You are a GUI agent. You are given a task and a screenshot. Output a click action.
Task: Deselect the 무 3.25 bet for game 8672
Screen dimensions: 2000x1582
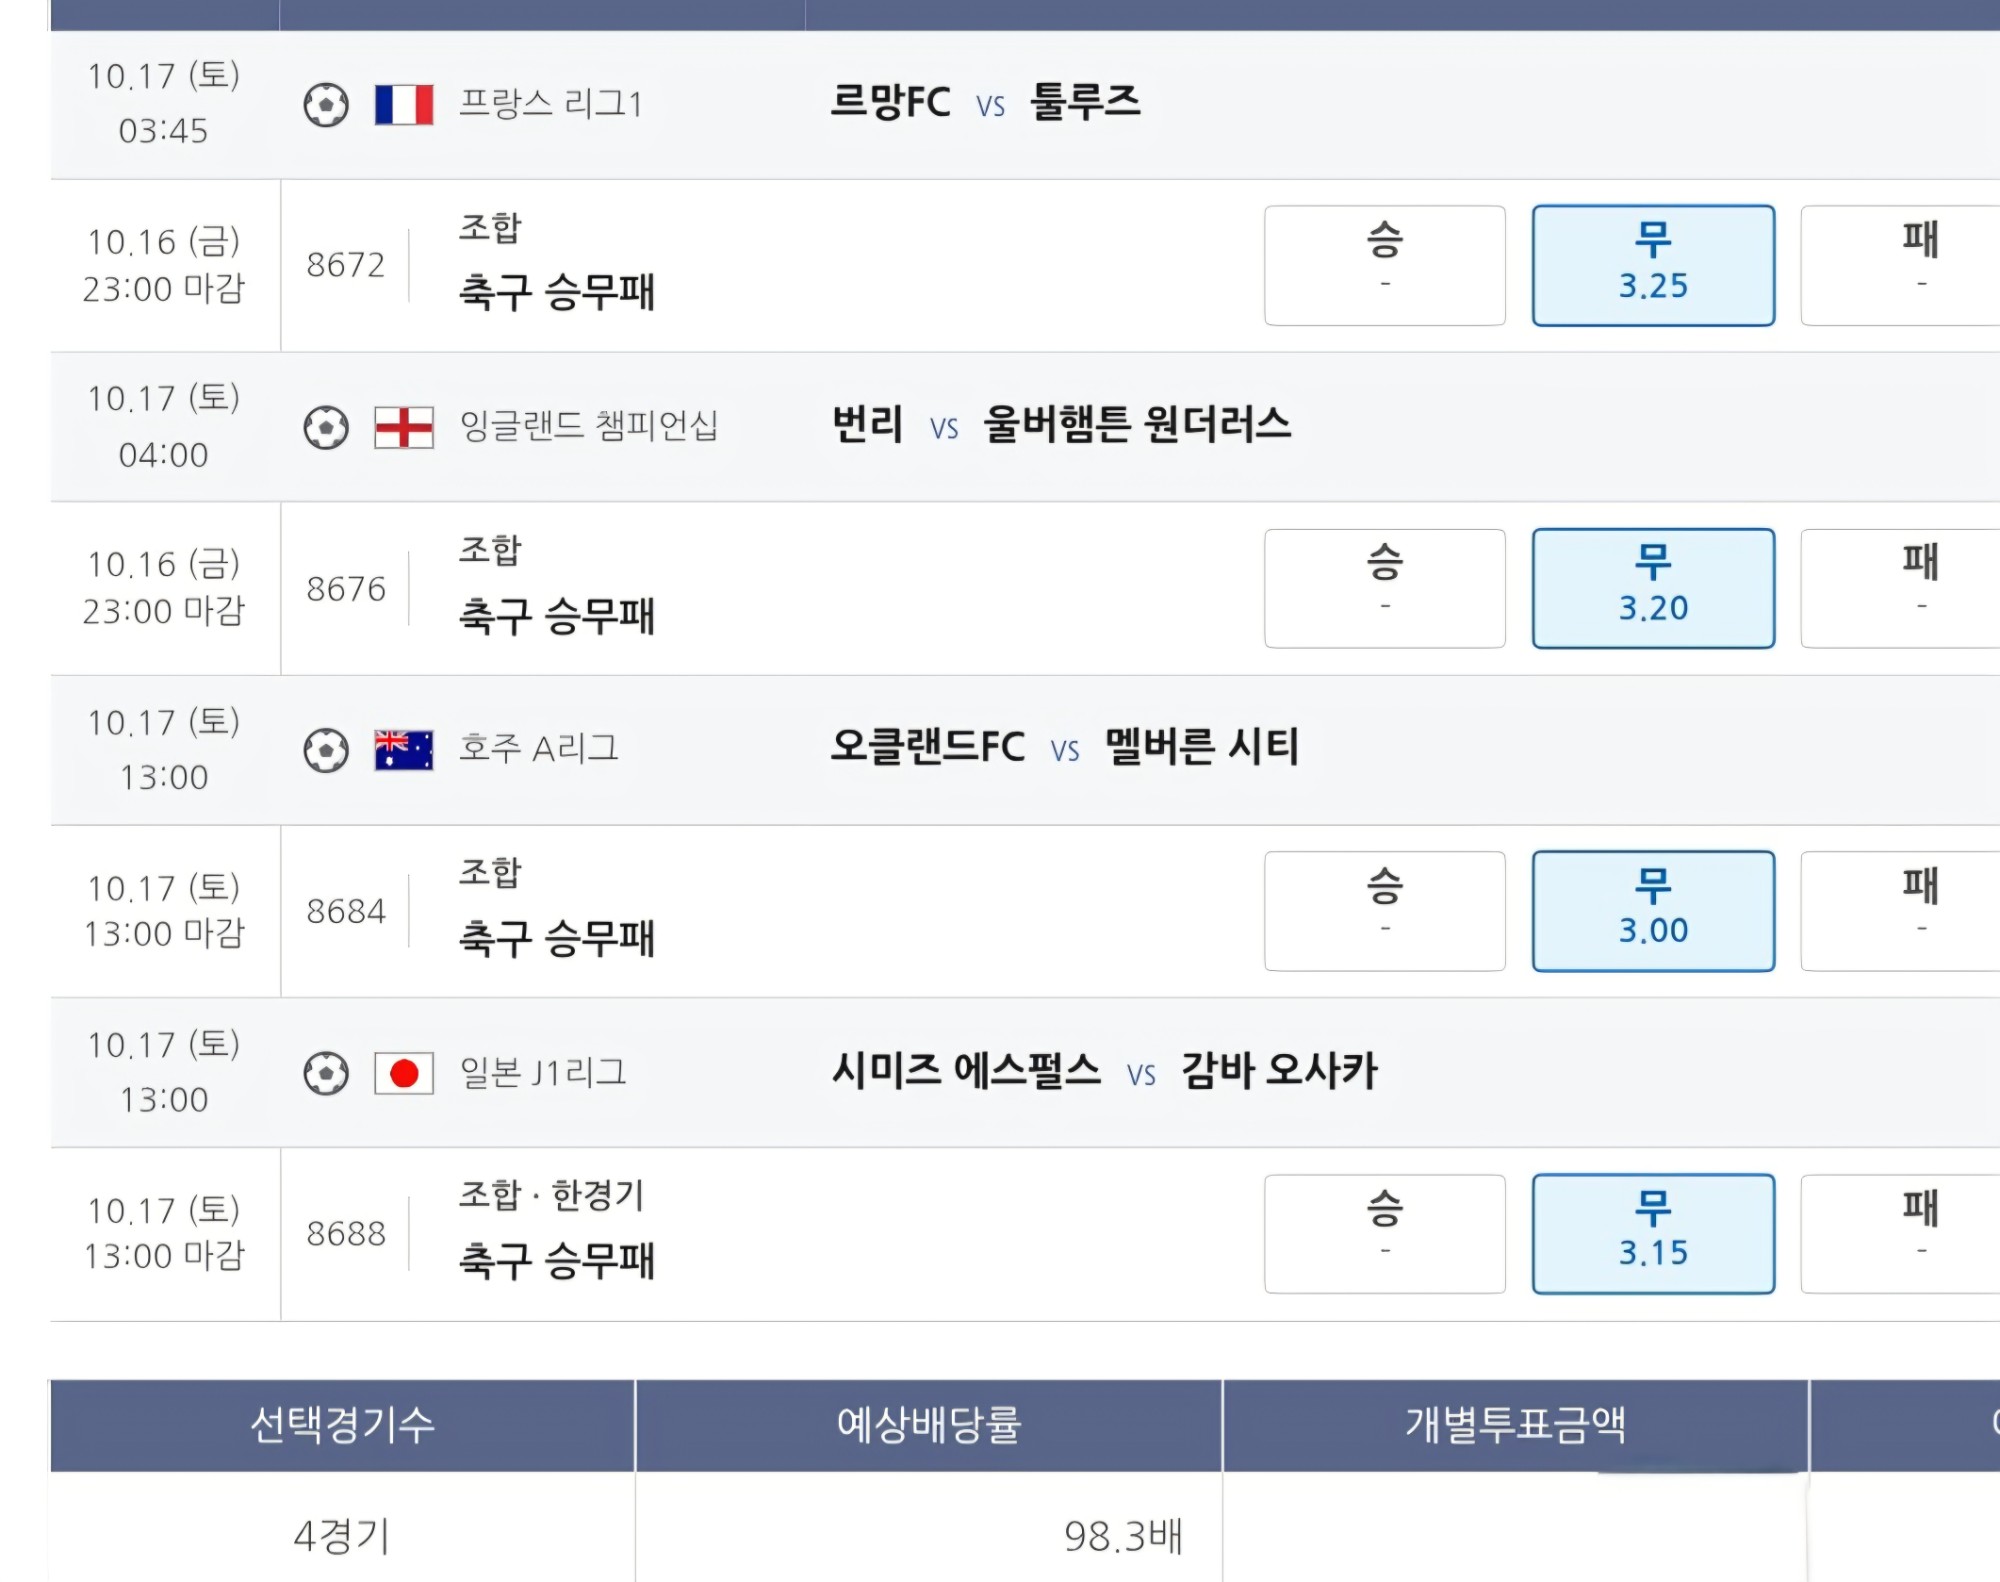click(x=1653, y=266)
